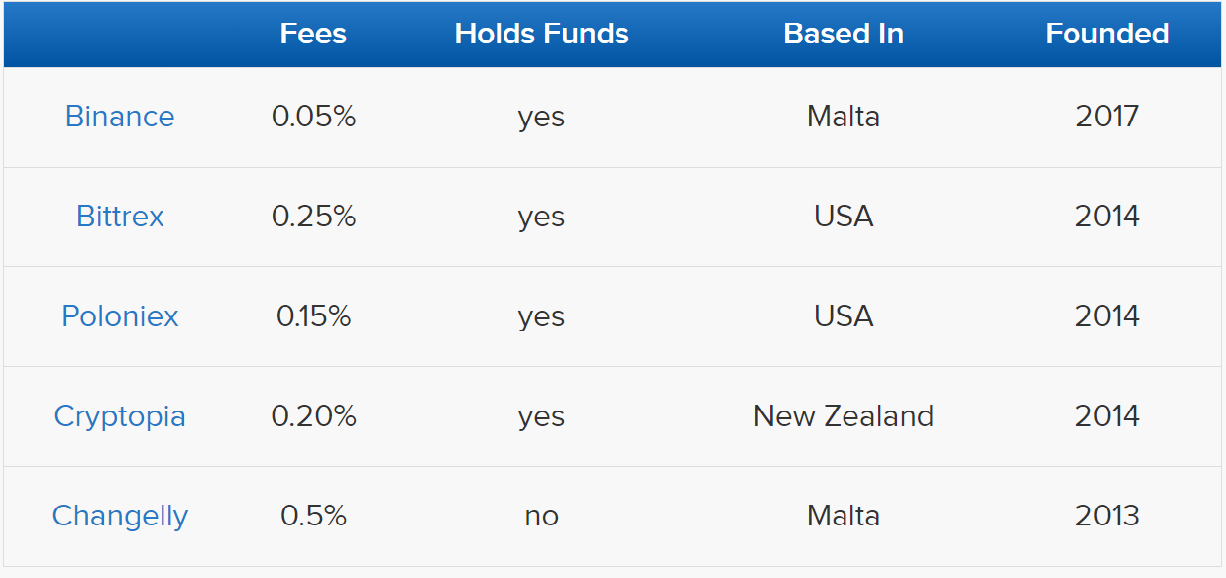
Task: Select Cryptopia's 0.20% fee value
Action: click(x=314, y=417)
